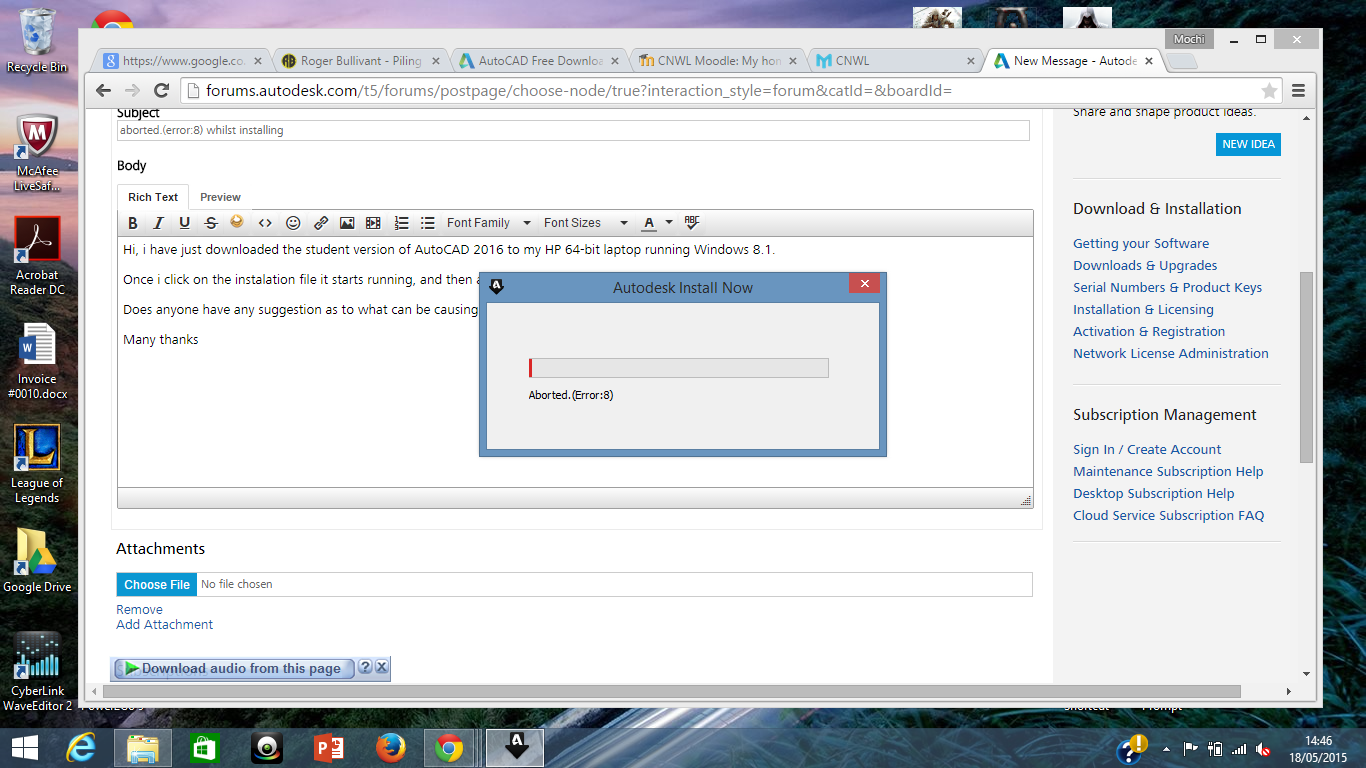
Task: Apply the text color with the A icon
Action: pos(649,223)
